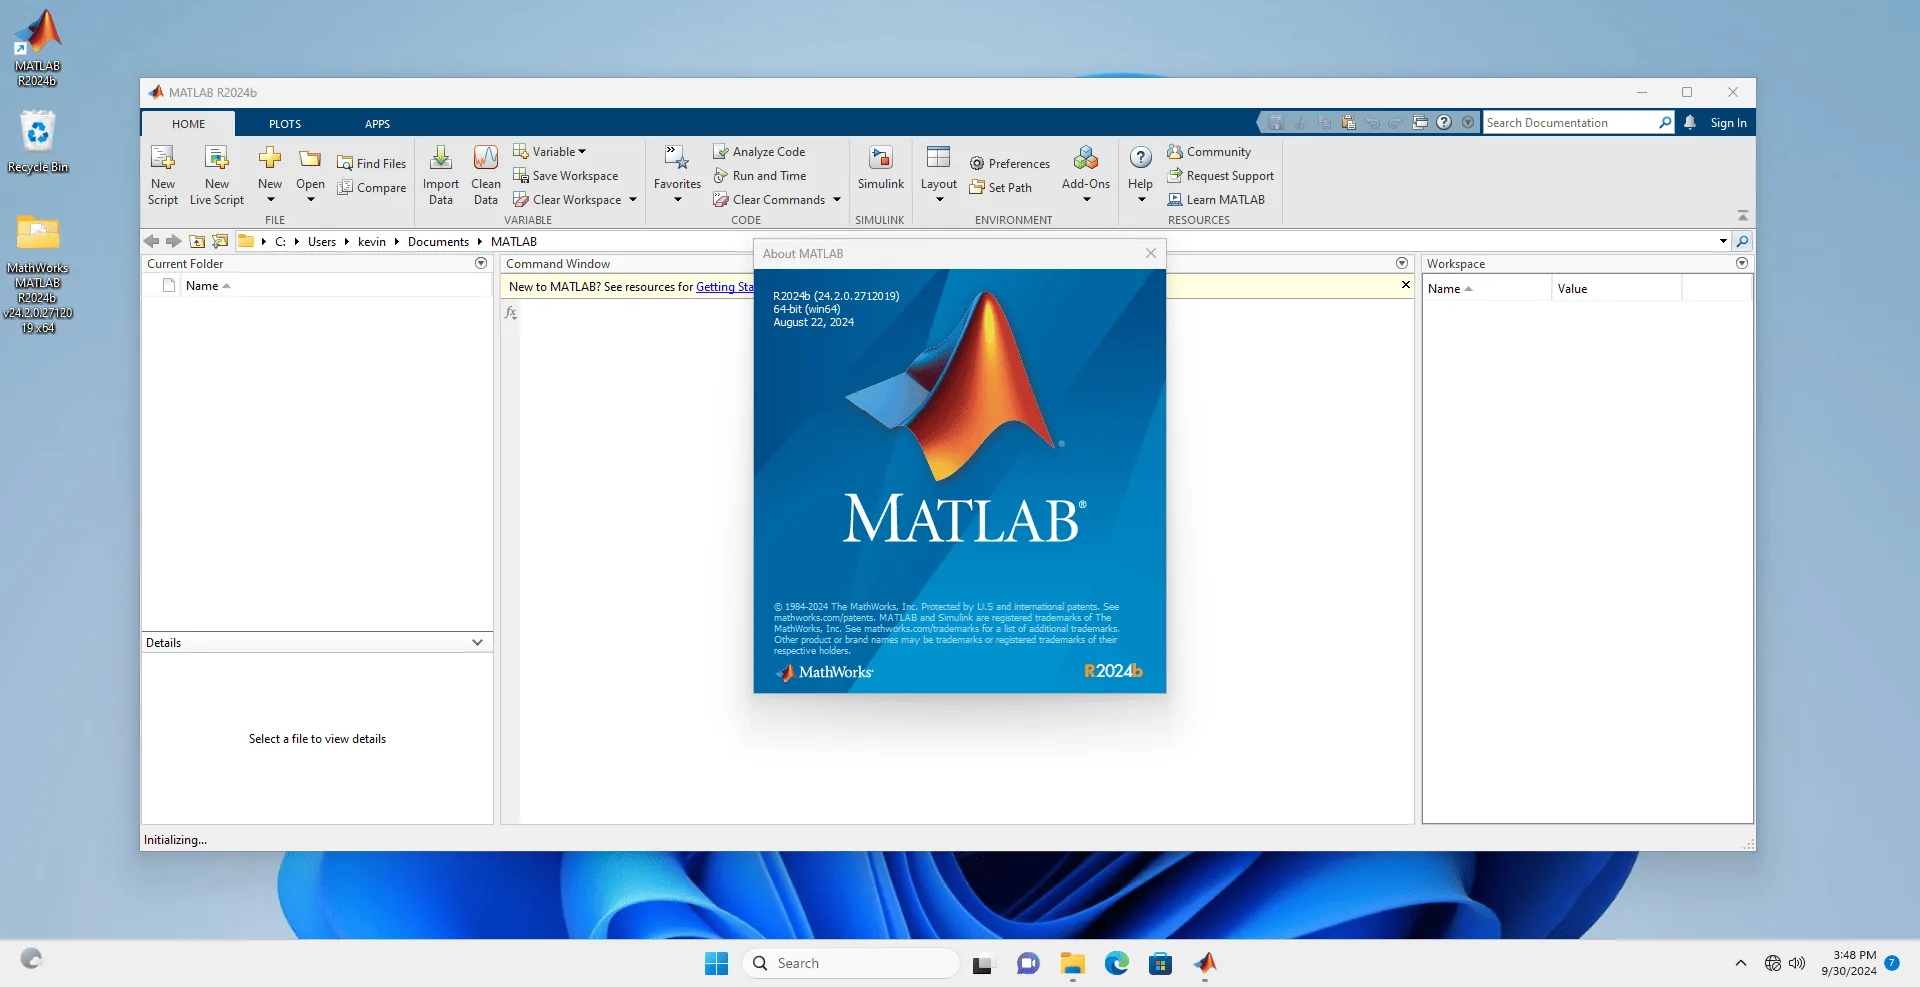The height and width of the screenshot is (987, 1920).
Task: Open the Import Data wizard
Action: (x=441, y=175)
